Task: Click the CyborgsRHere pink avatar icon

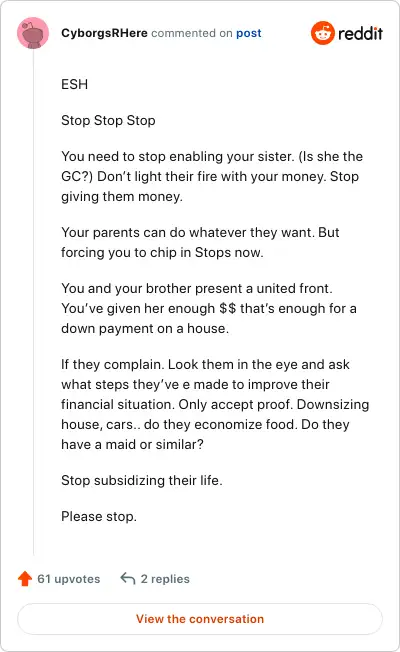Action: (33, 33)
